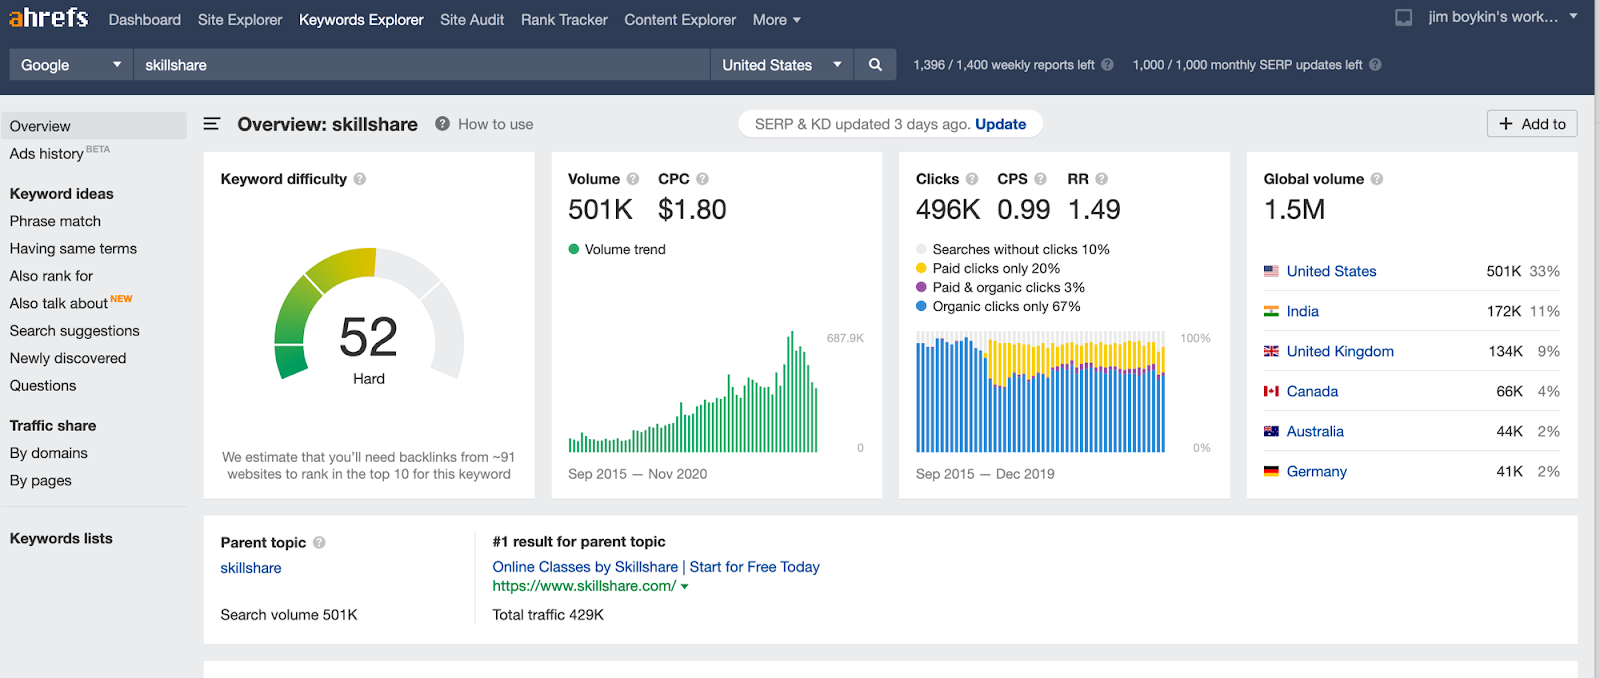1600x678 pixels.
Task: Open help icon beside How to use
Action: point(442,124)
